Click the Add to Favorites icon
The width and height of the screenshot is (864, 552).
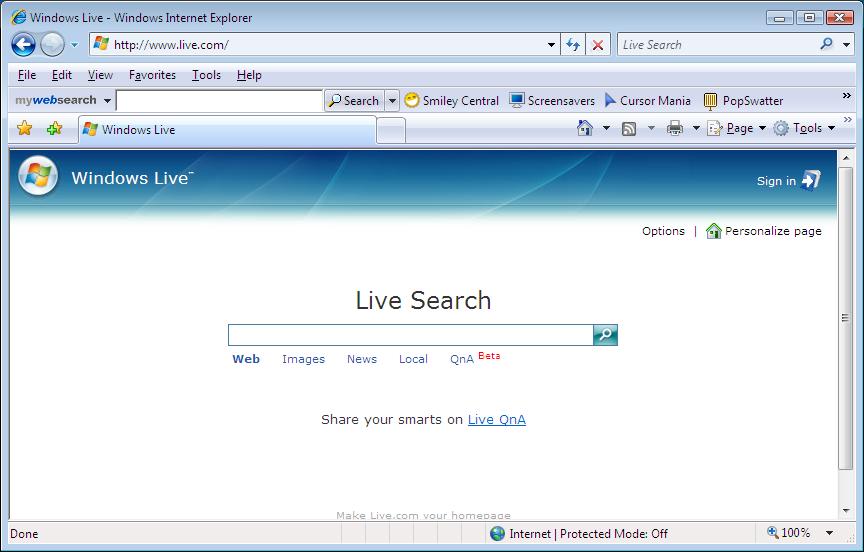point(54,128)
